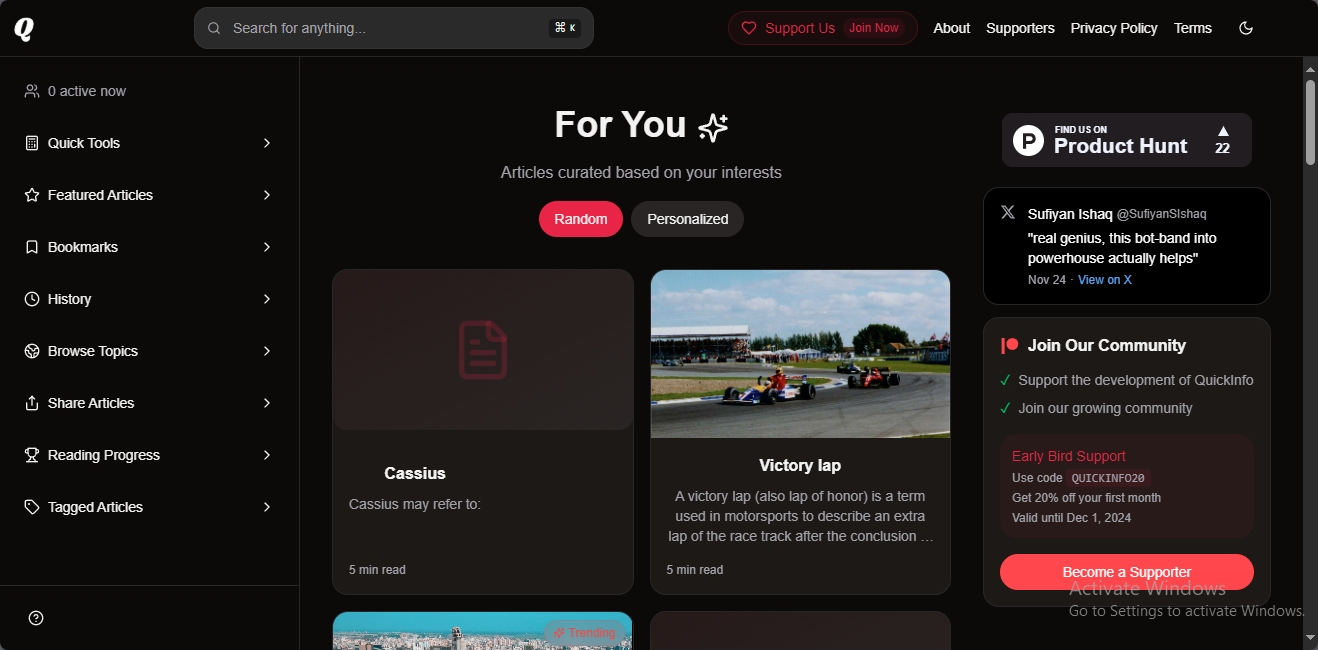Click the History clock icon

[32, 299]
